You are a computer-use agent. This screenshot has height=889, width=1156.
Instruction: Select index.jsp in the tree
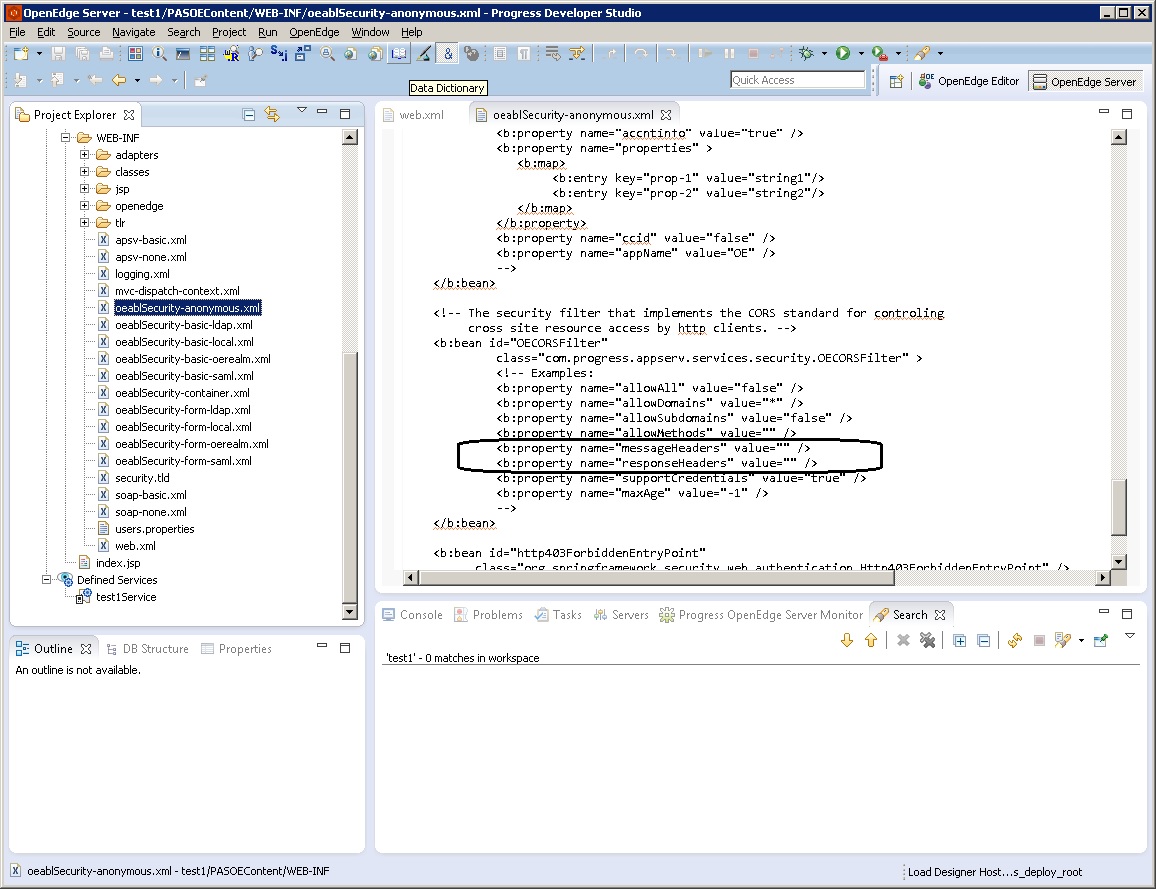click(x=118, y=562)
